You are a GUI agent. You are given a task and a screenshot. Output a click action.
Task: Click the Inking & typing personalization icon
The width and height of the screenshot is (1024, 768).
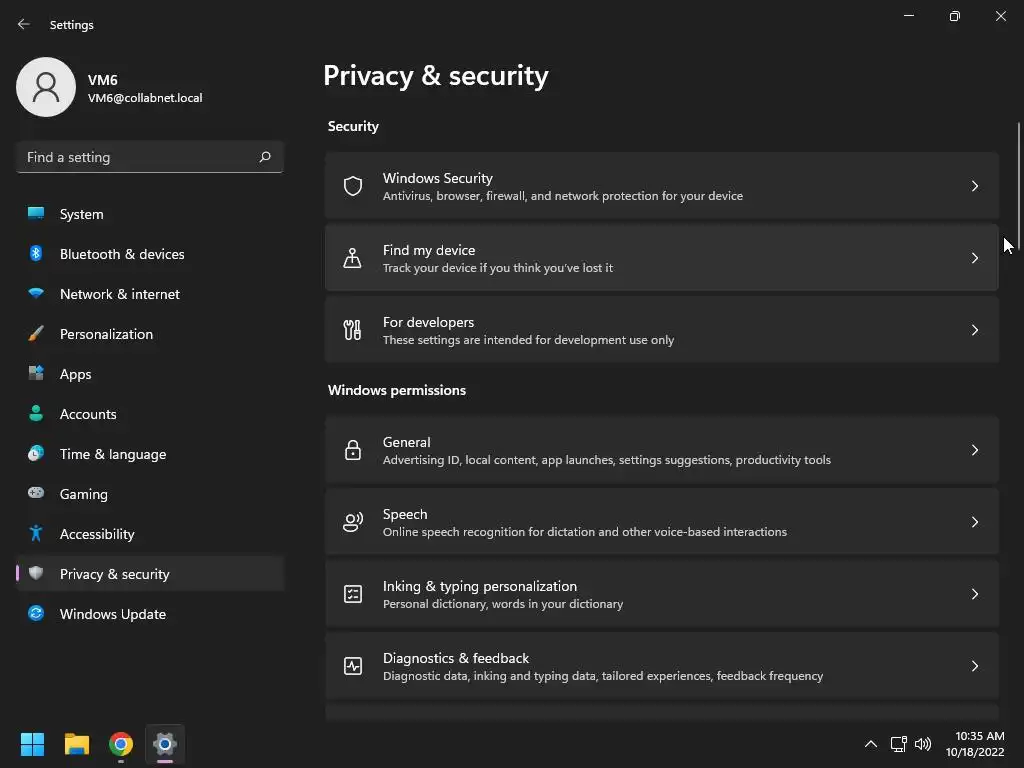coord(353,594)
